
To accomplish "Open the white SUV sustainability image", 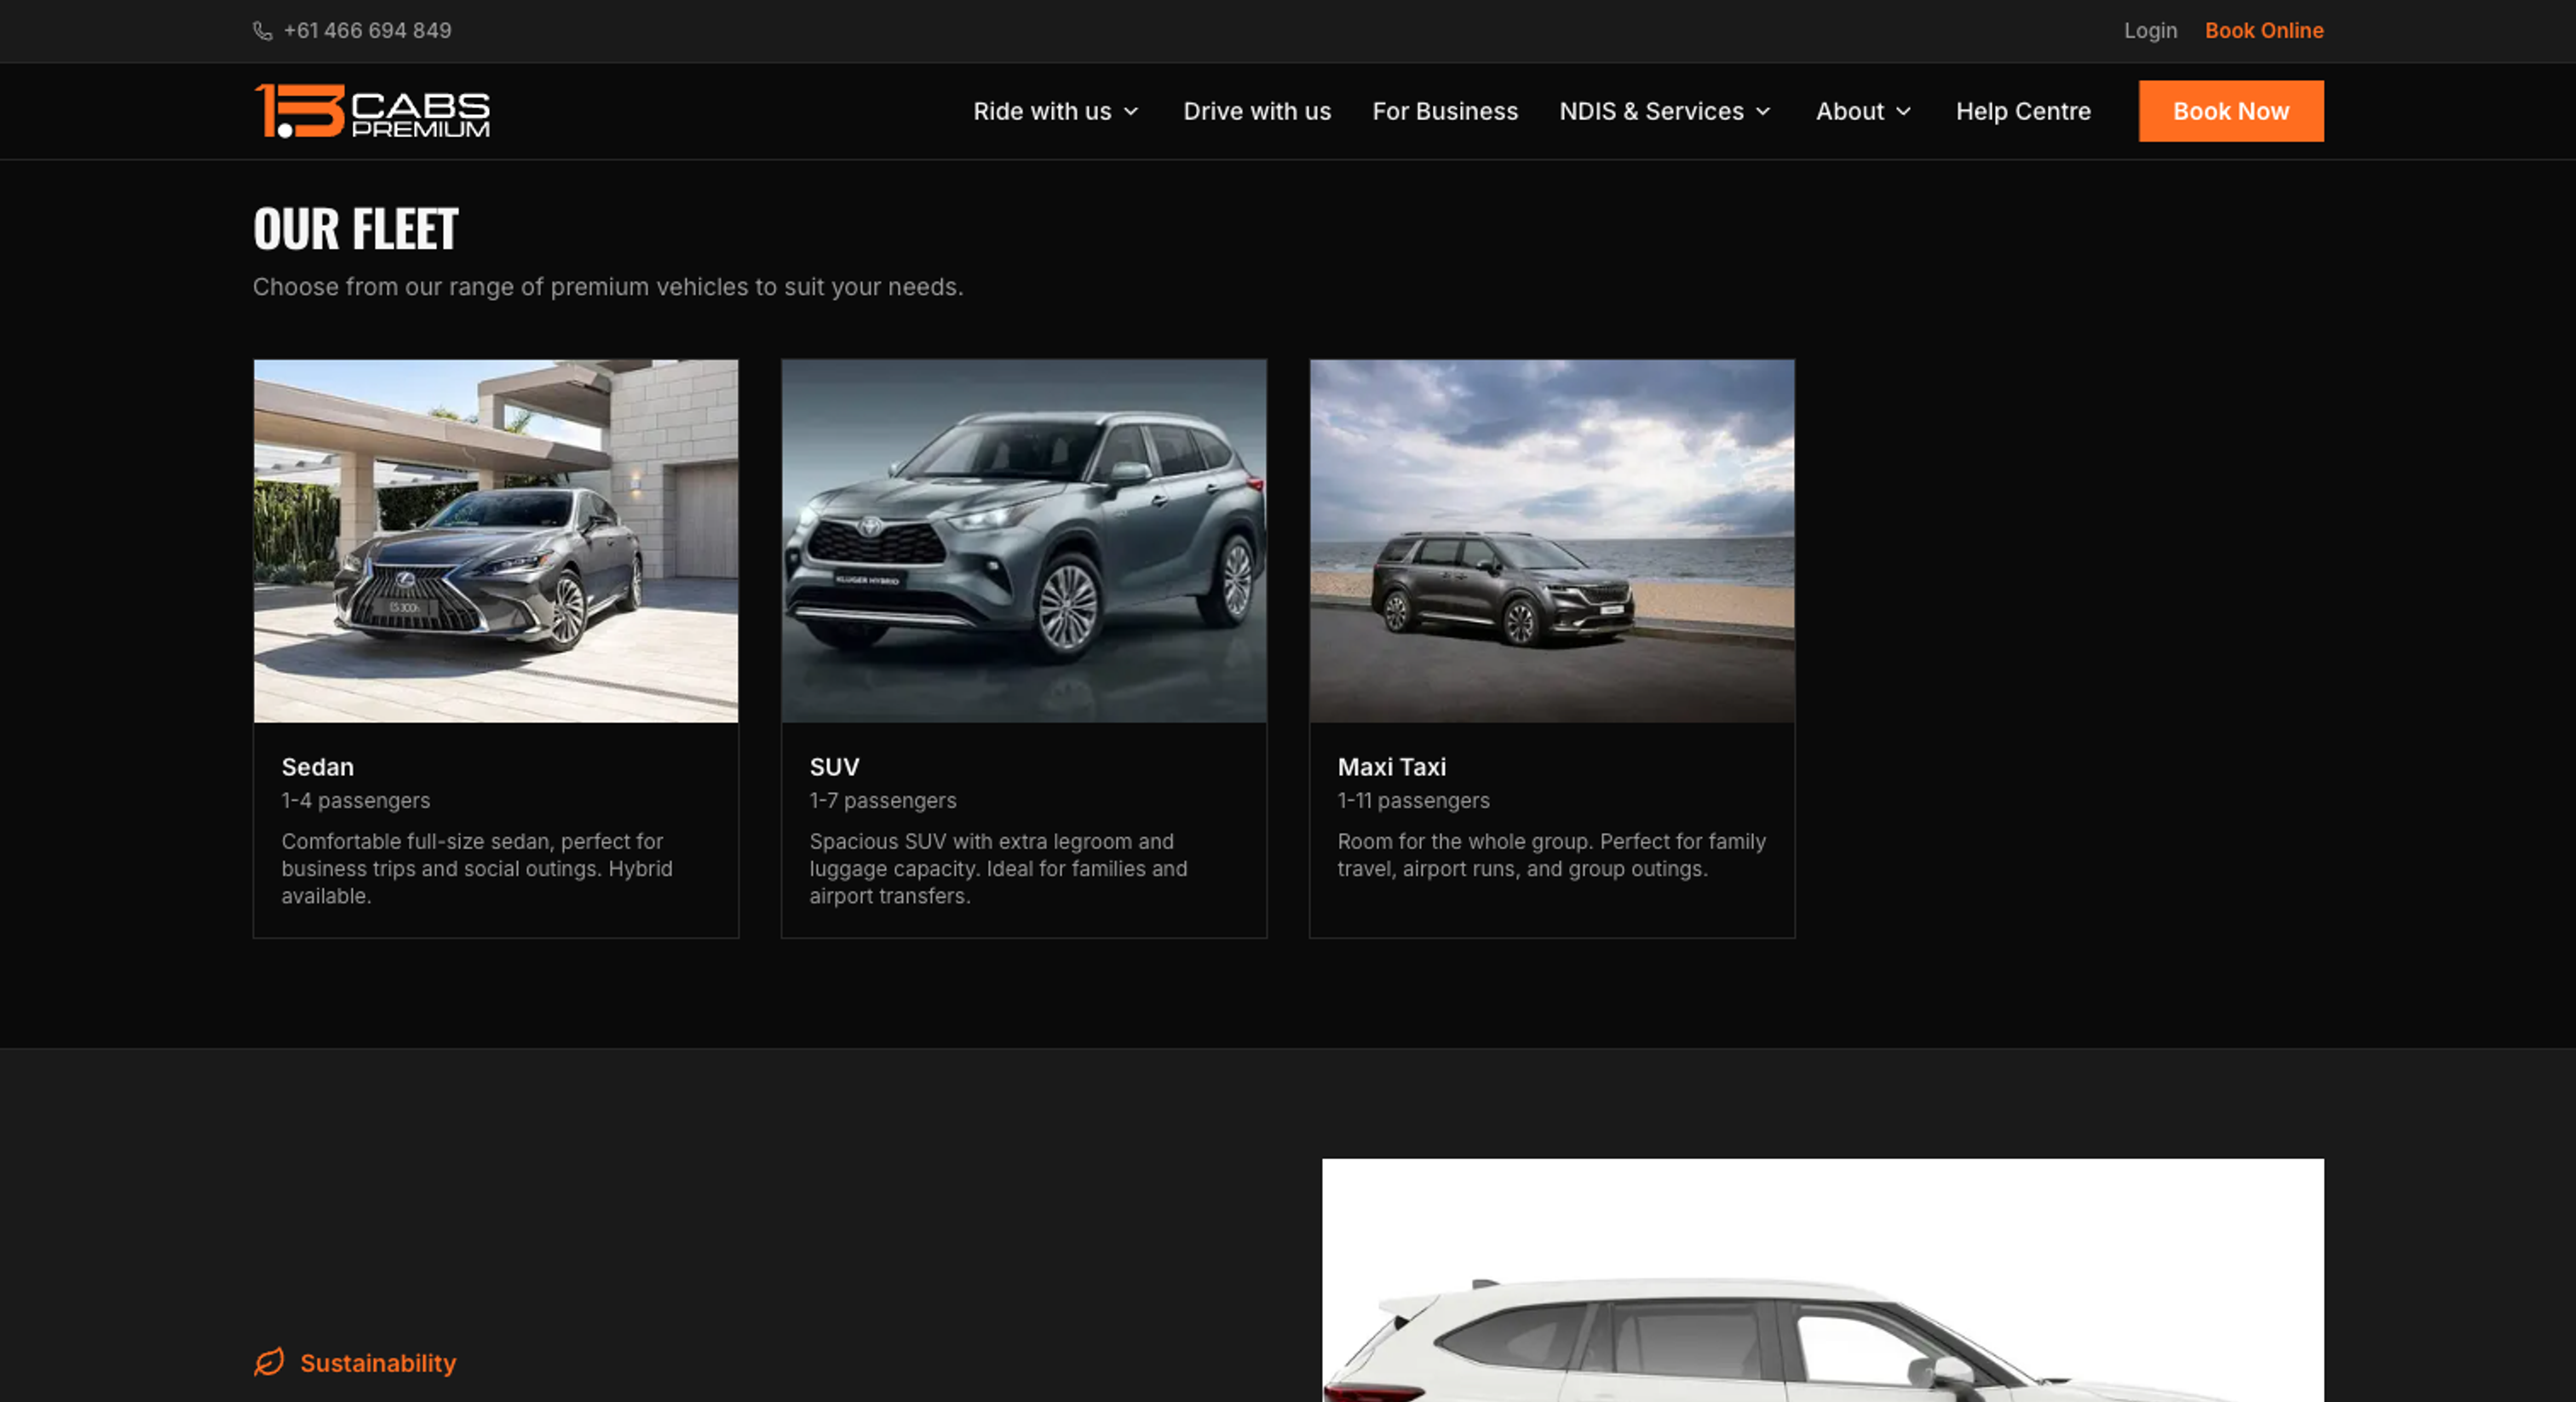I will 1823,1280.
